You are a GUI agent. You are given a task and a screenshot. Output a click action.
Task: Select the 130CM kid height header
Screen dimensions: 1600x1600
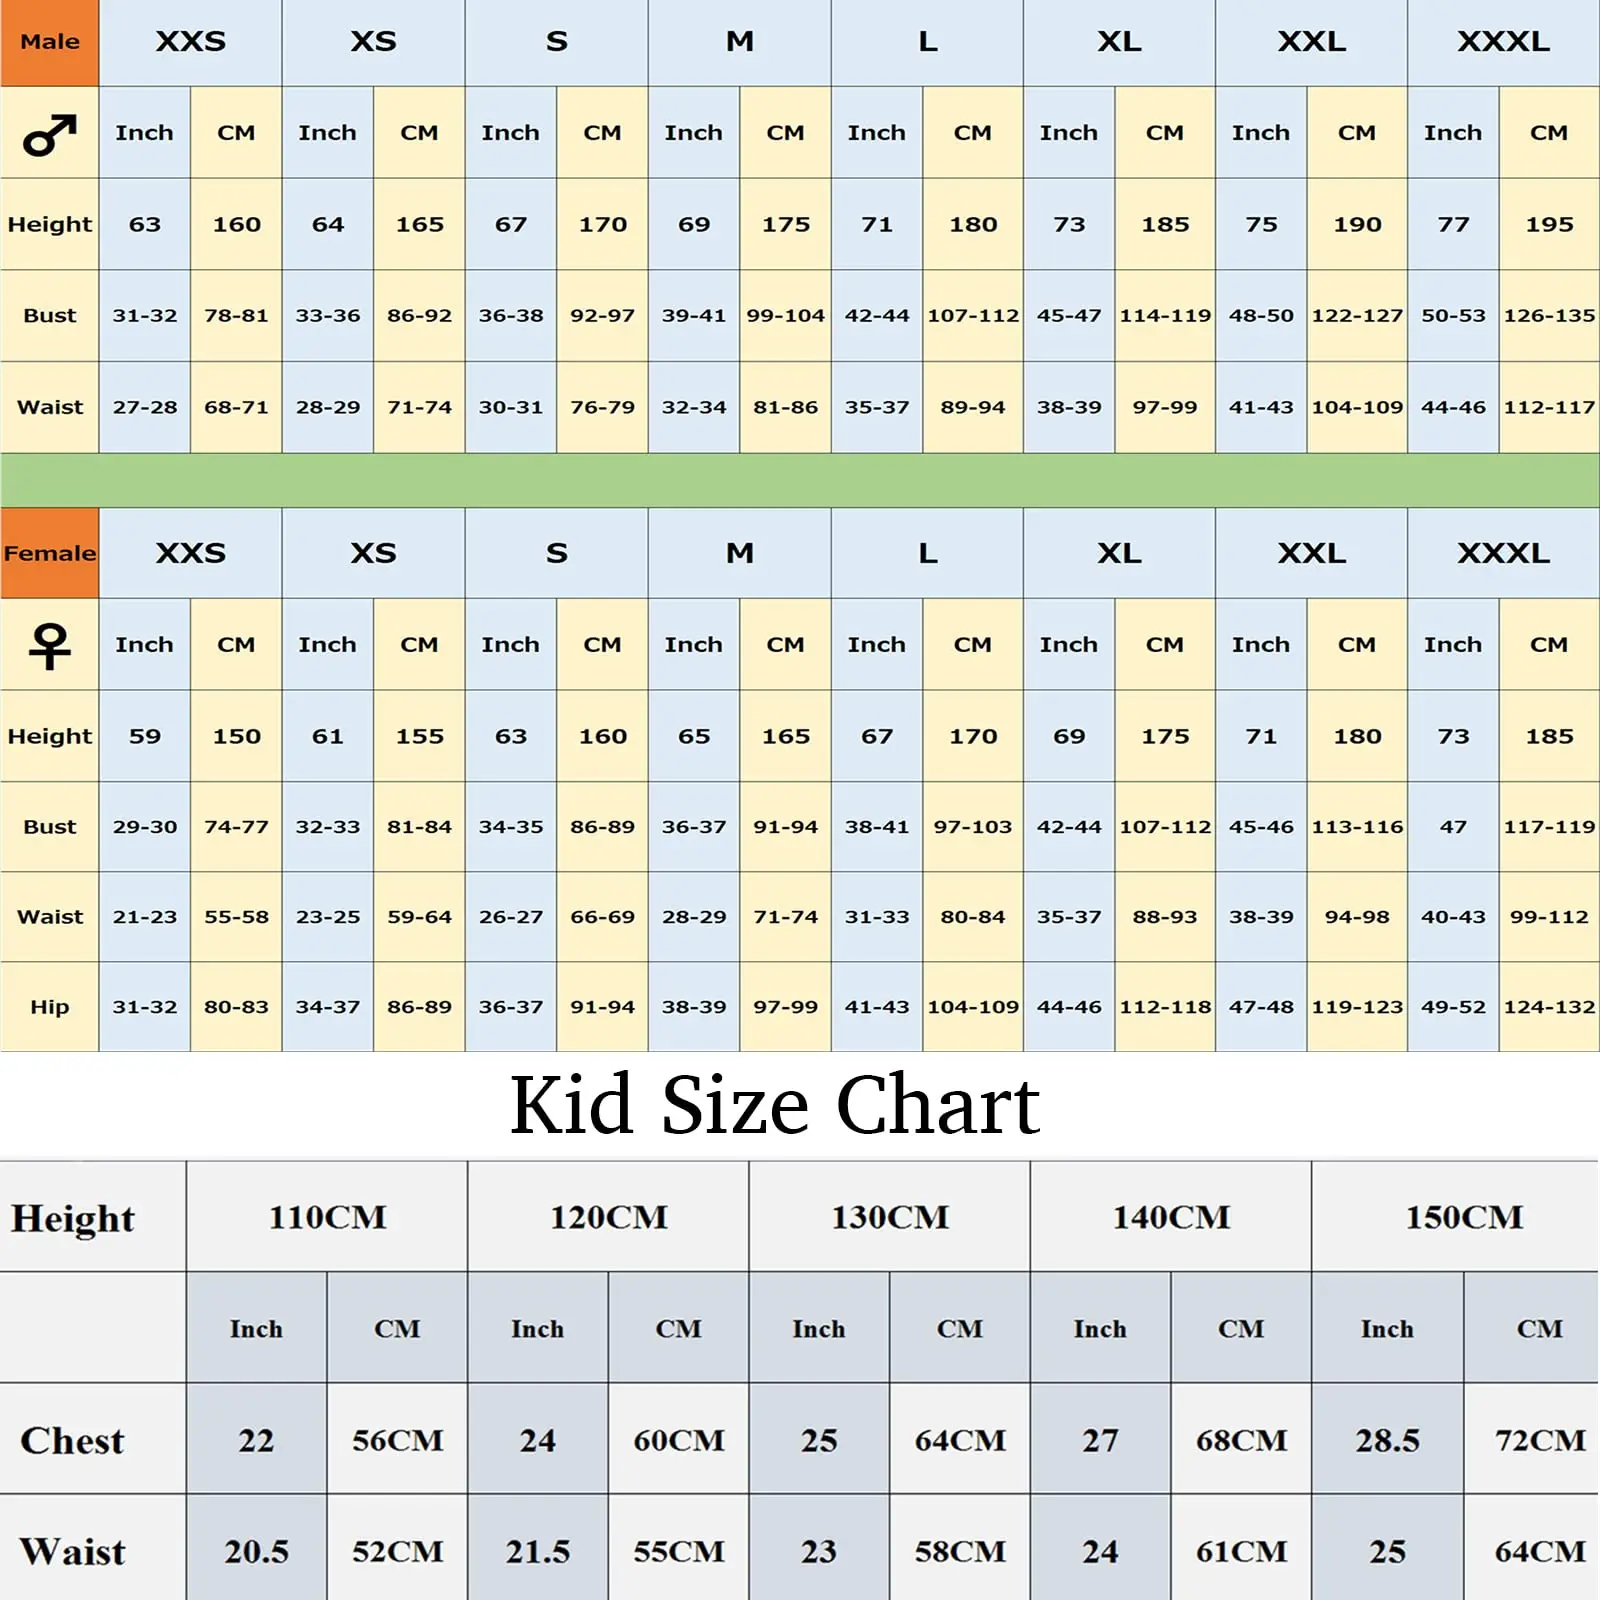(x=890, y=1217)
